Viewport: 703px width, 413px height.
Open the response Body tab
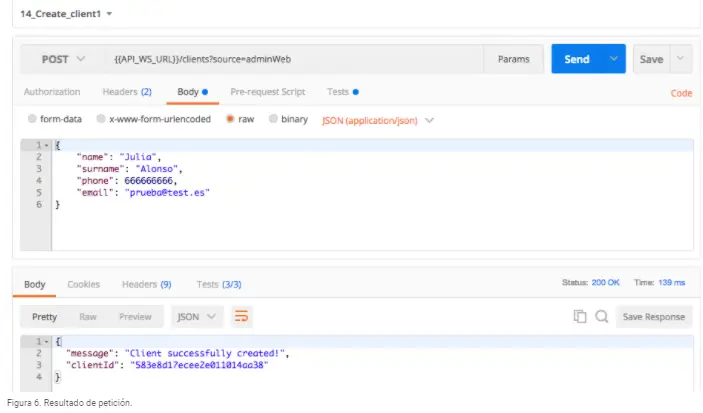click(x=35, y=284)
